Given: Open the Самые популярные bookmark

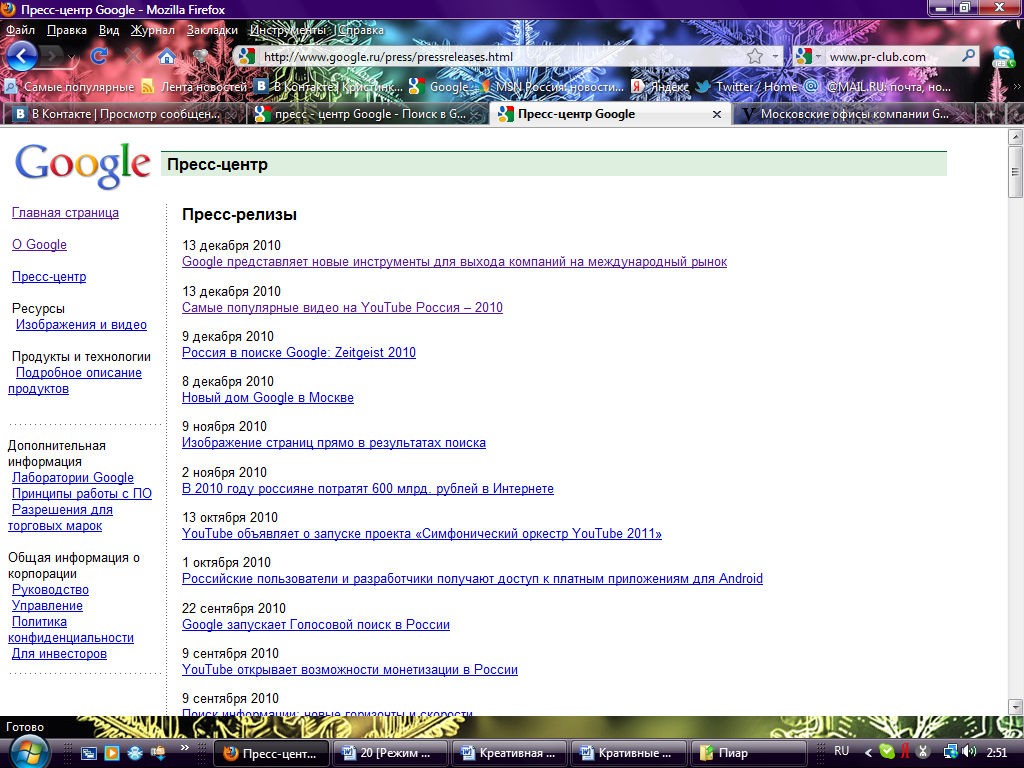Looking at the screenshot, I should tap(69, 86).
